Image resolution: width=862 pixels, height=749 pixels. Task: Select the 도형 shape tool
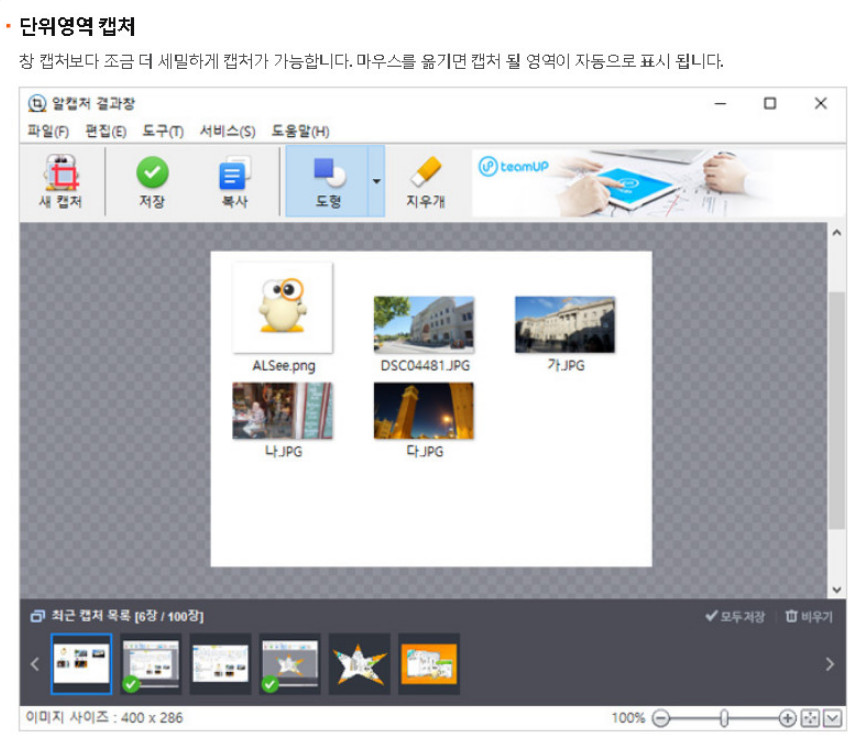328,181
